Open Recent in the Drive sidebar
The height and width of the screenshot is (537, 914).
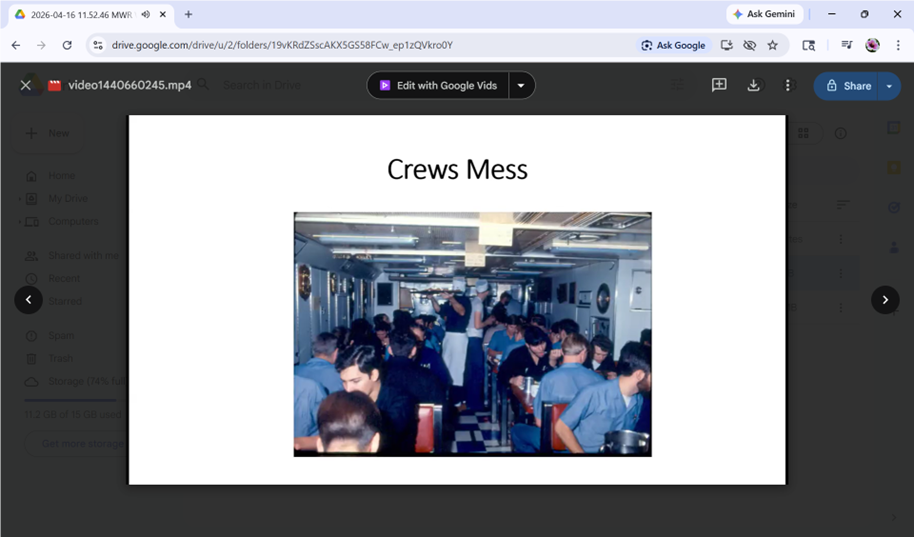(64, 278)
